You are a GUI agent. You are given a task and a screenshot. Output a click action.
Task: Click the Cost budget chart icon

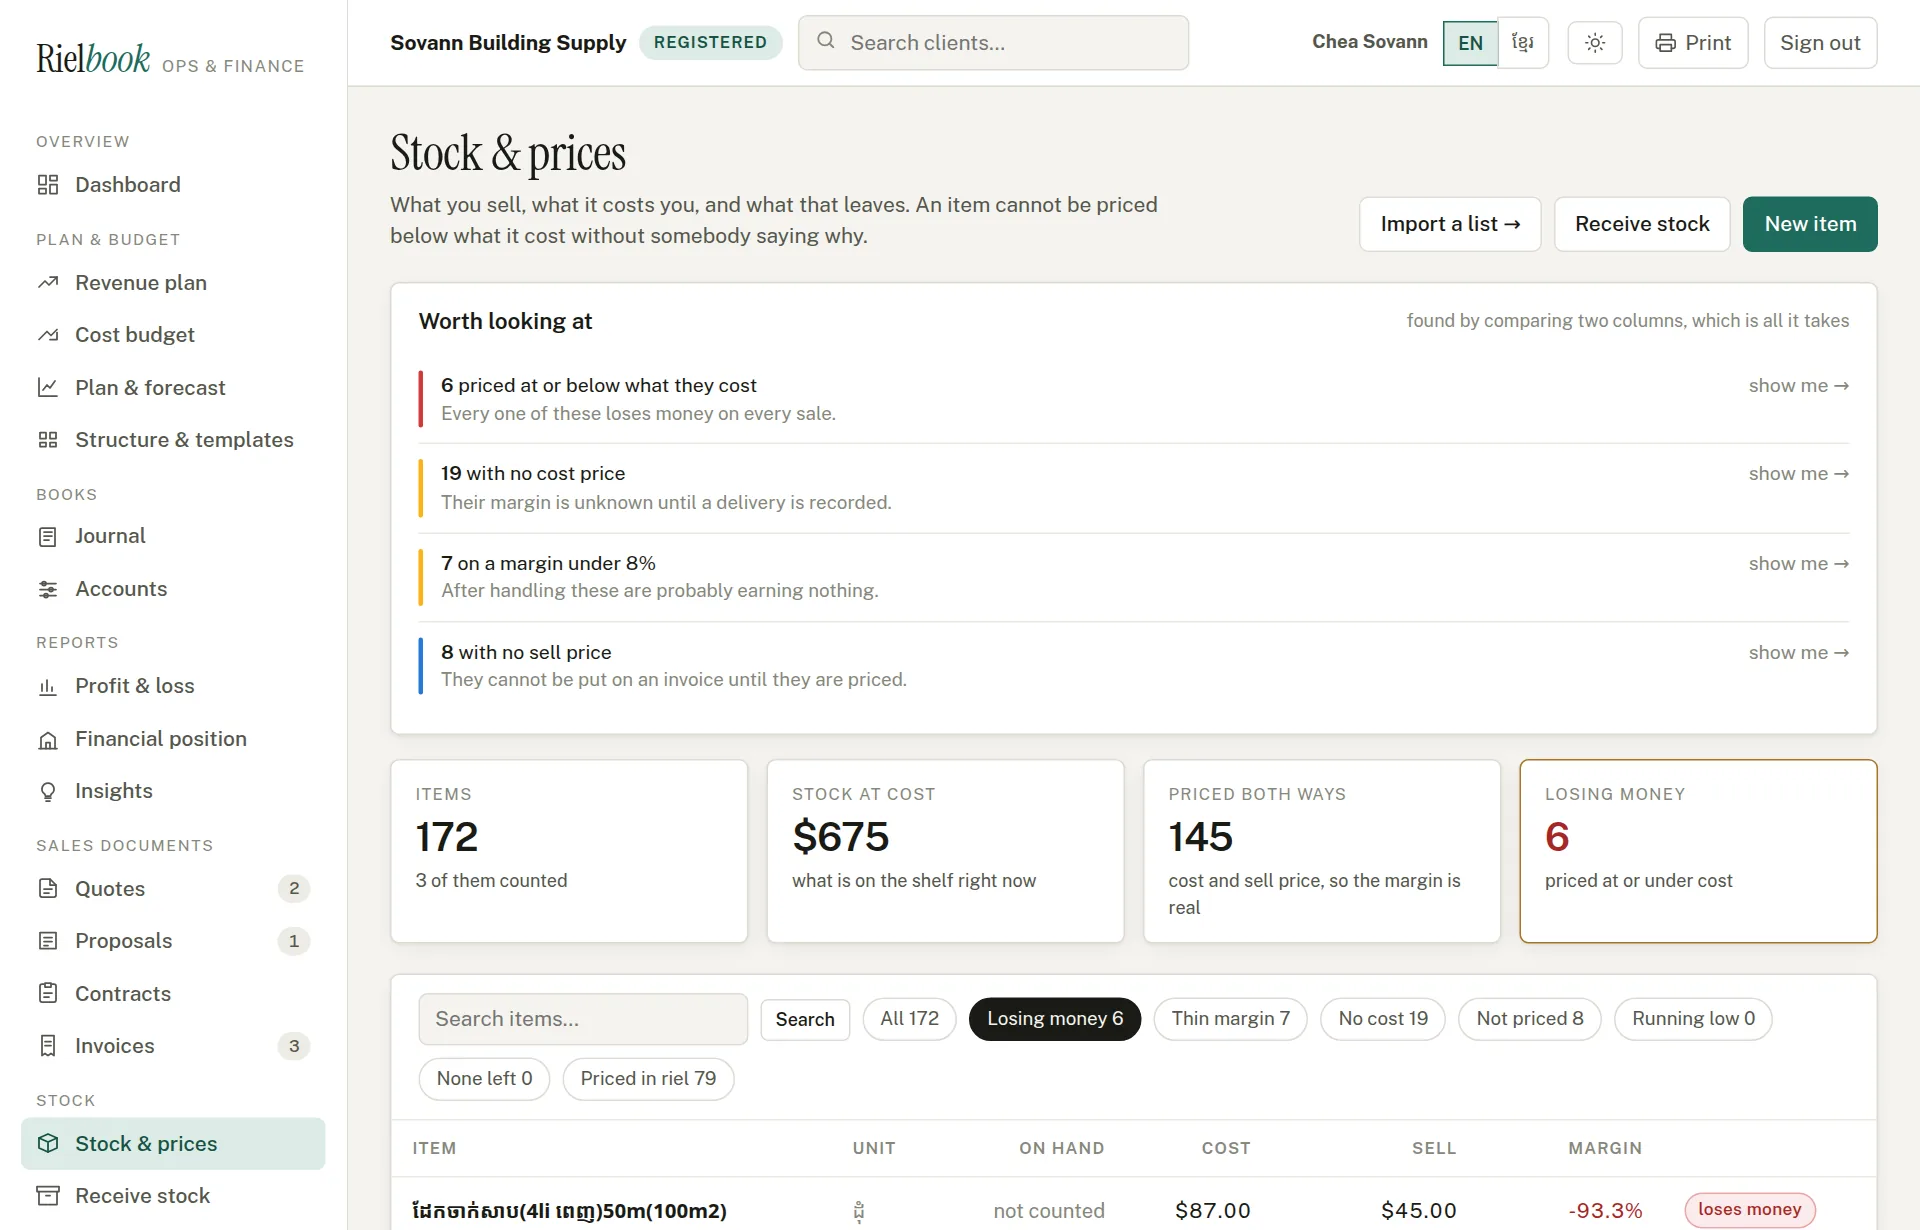click(x=48, y=335)
